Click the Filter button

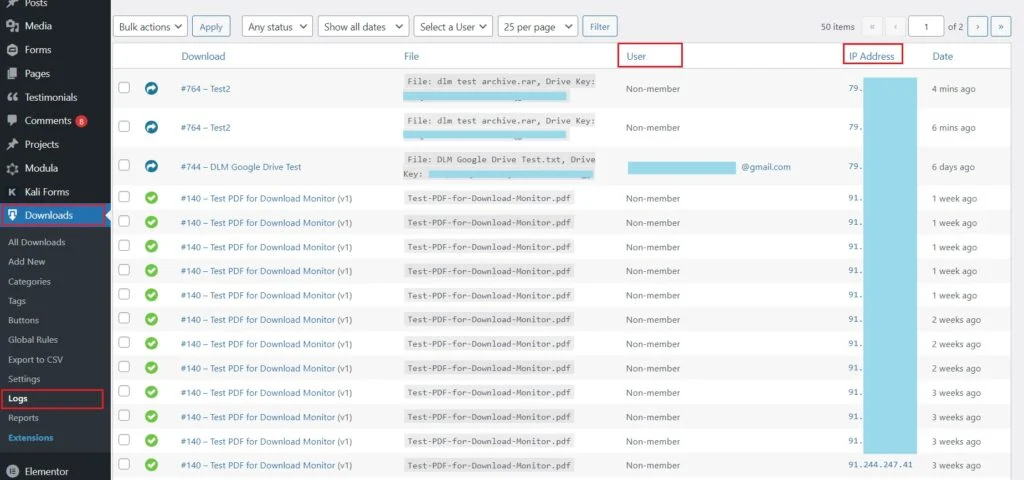point(600,27)
